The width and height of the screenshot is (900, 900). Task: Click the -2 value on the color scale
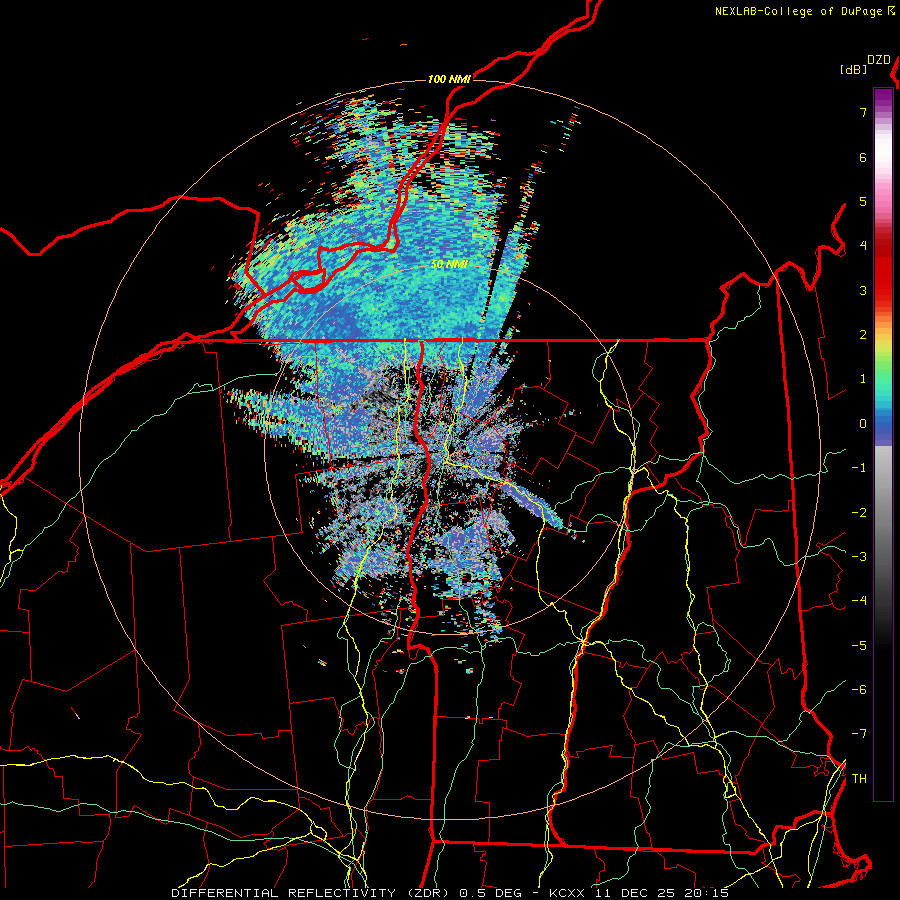tap(859, 513)
